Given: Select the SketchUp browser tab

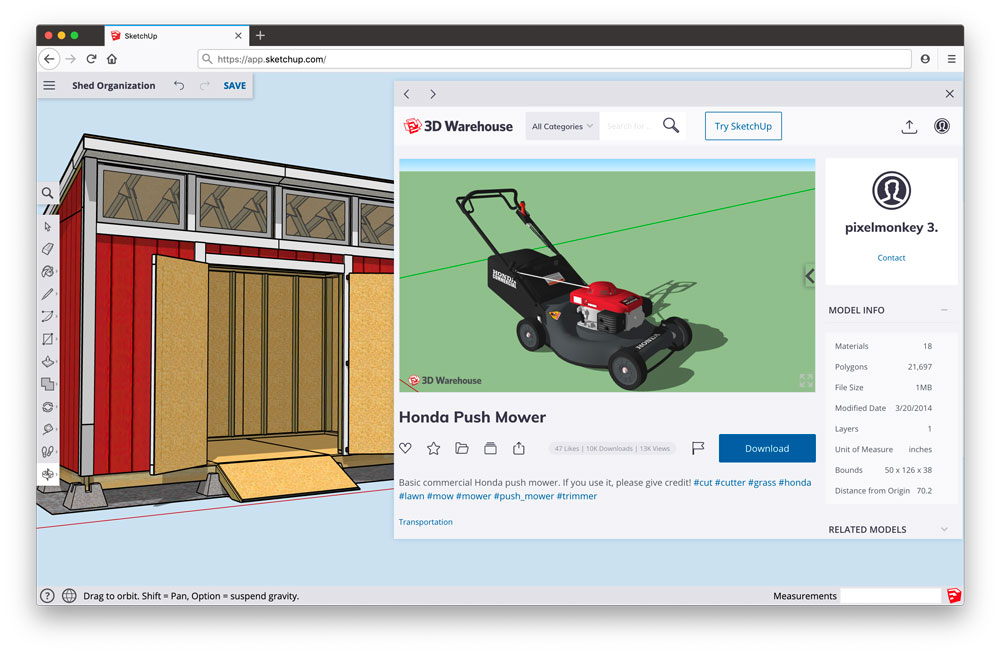Looking at the screenshot, I should pos(177,36).
